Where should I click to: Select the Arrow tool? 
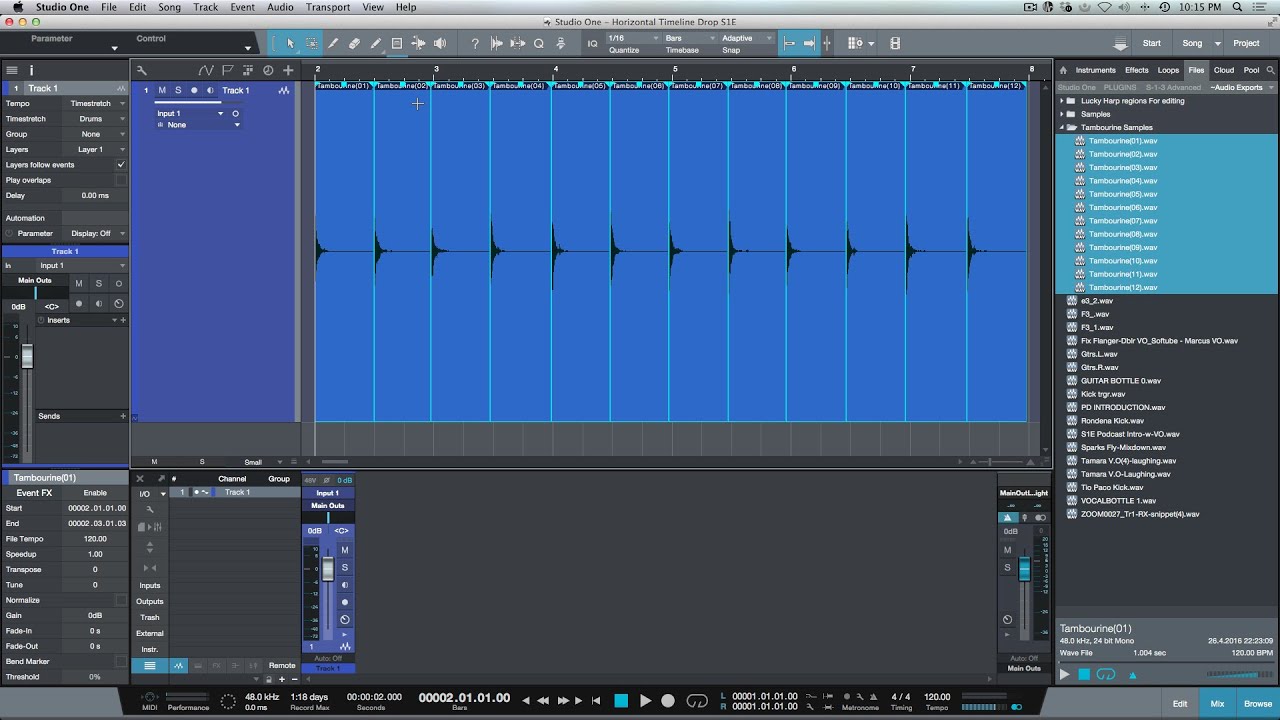click(x=290, y=43)
